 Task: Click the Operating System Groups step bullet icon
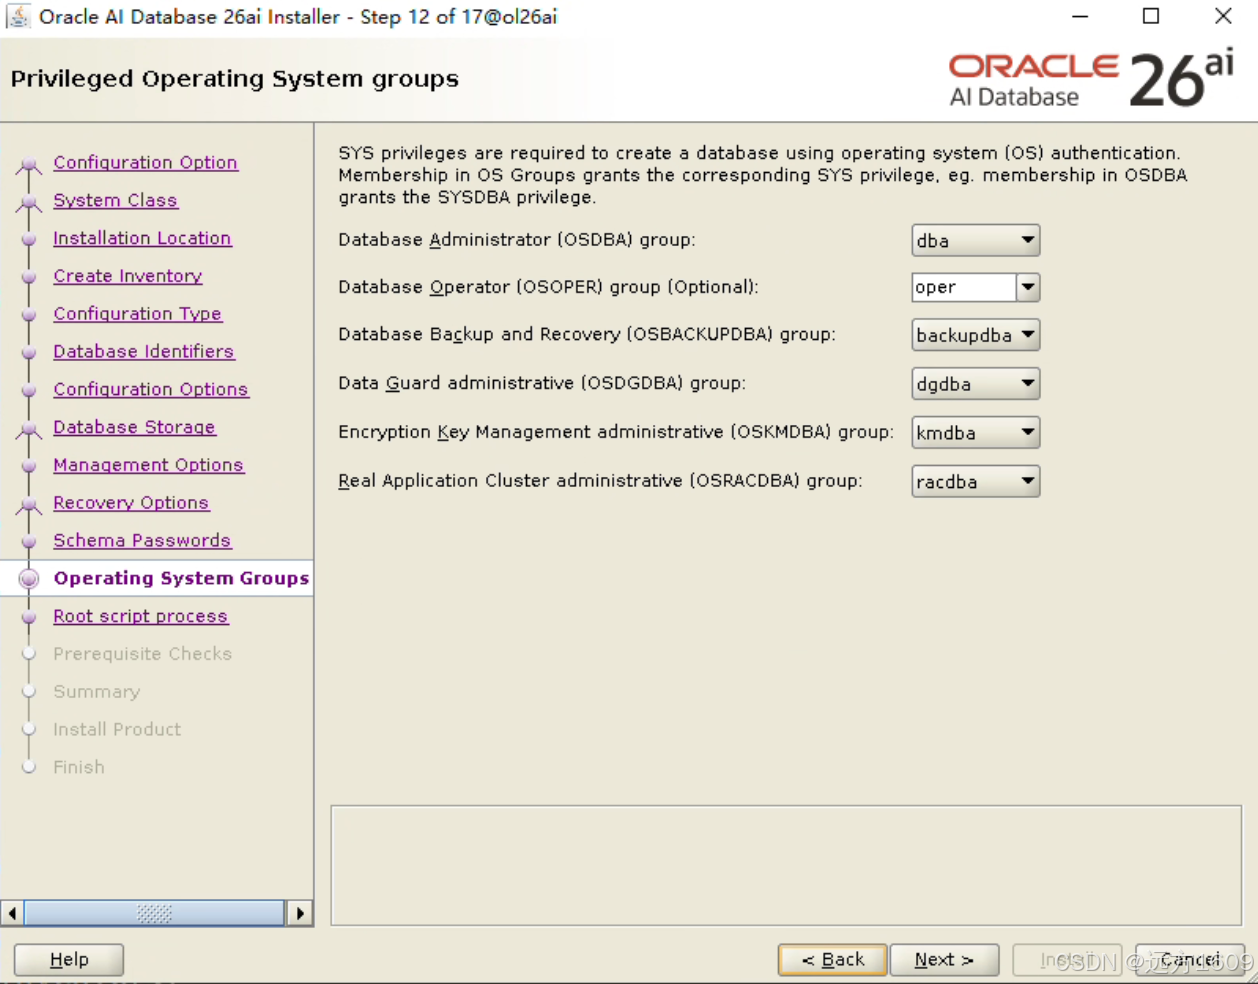(x=29, y=578)
